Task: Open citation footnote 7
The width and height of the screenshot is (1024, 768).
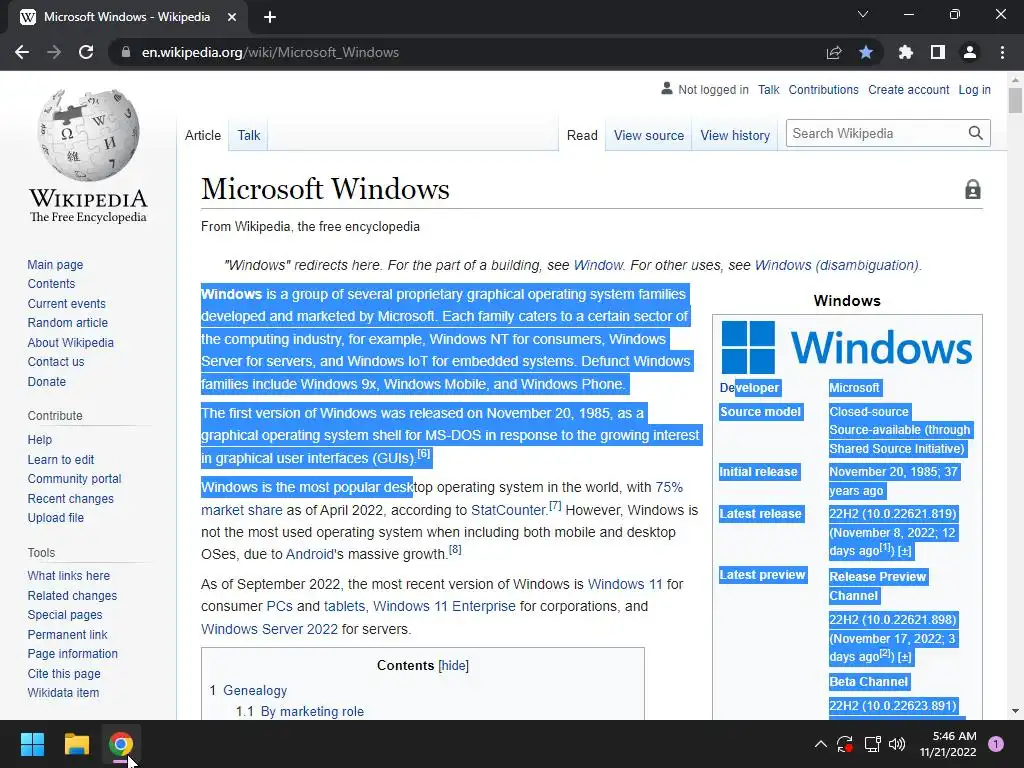Action: click(555, 505)
